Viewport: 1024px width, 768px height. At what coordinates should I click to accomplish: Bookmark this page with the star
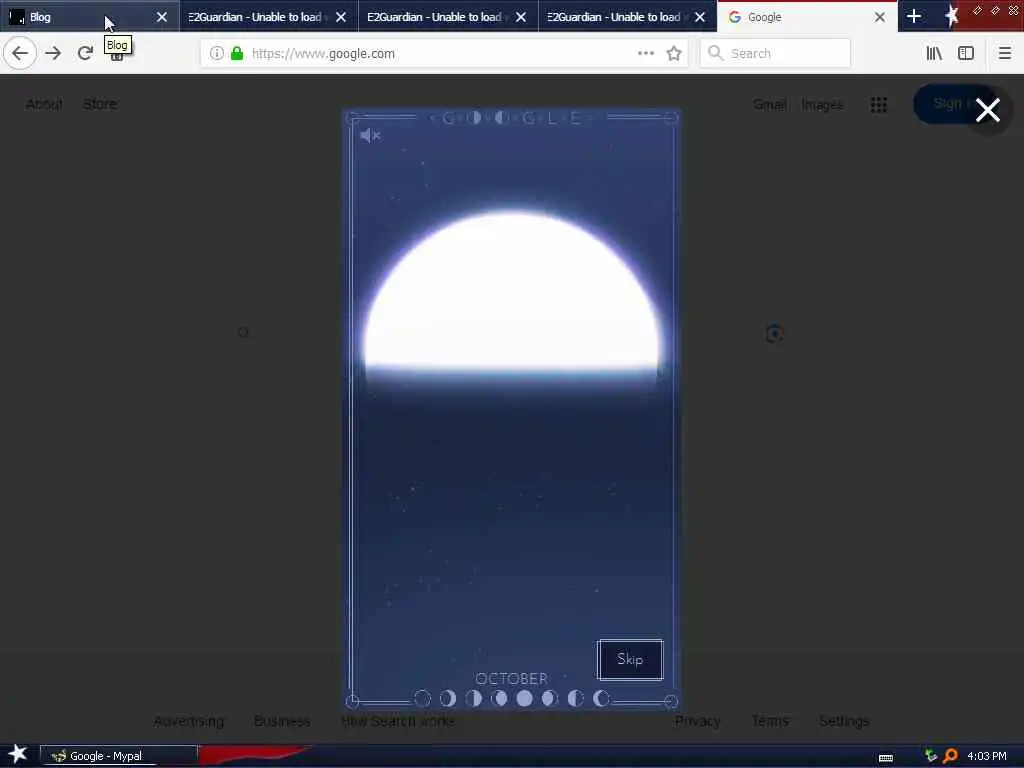coord(674,54)
